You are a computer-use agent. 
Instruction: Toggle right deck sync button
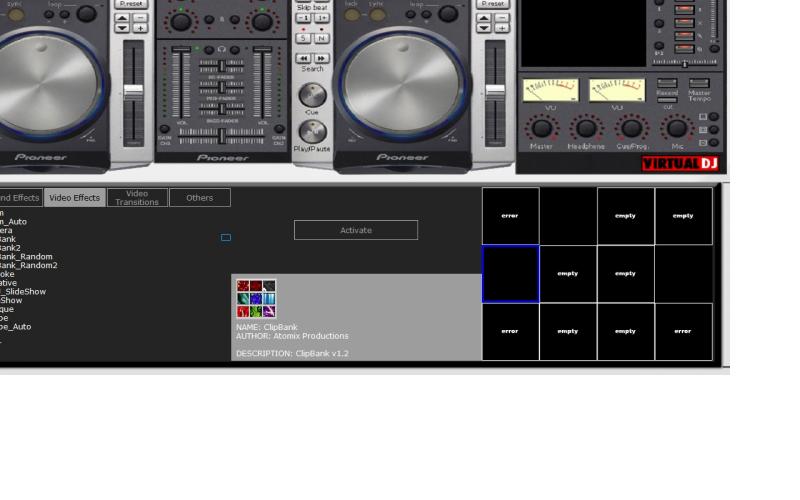coord(377,15)
